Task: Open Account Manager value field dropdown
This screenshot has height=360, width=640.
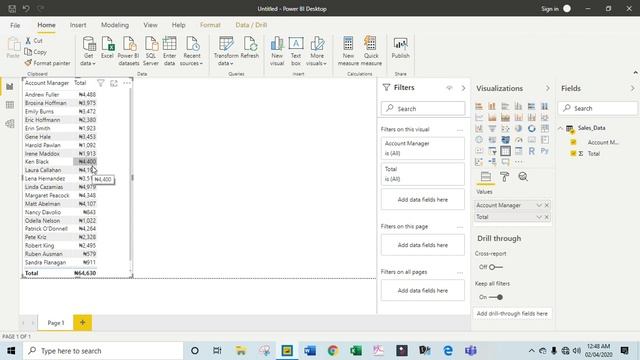Action: point(539,205)
